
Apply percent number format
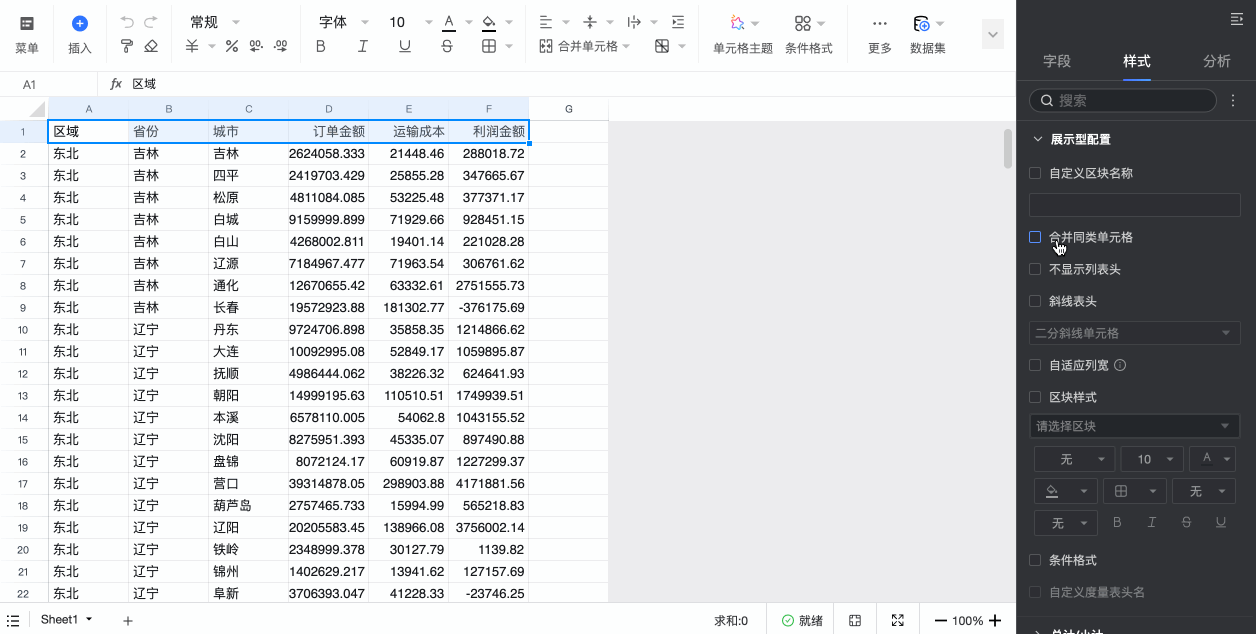pyautogui.click(x=232, y=46)
